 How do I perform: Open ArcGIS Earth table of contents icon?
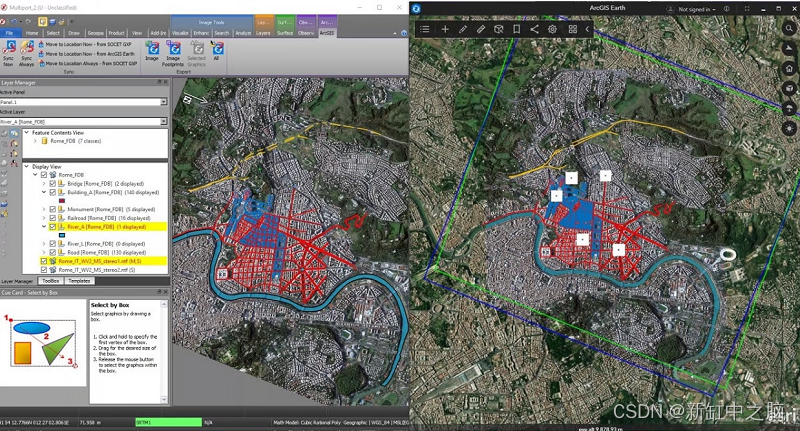click(x=424, y=29)
